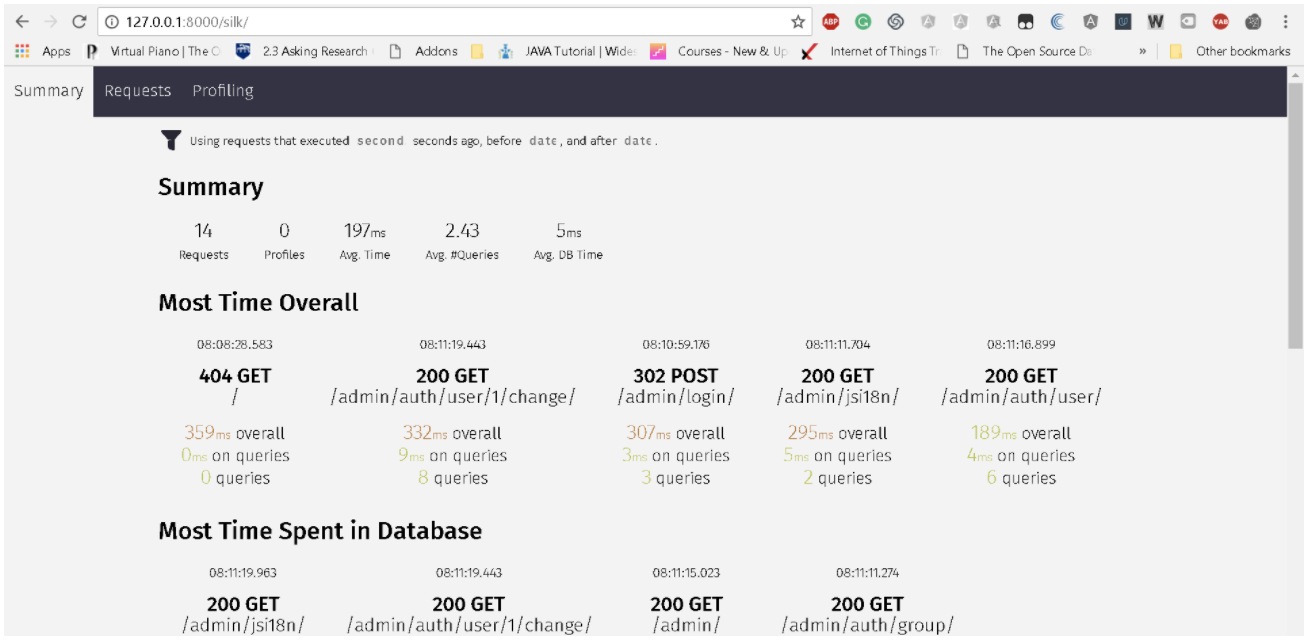Click the page vertical scrollbar thumb
The image size is (1312, 644).
1296,217
